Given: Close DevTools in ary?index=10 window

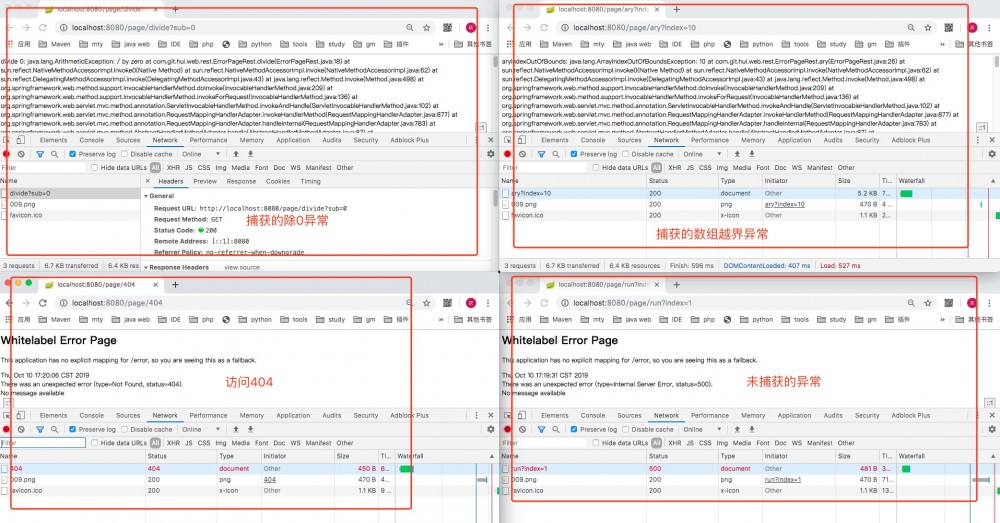Looking at the screenshot, I should coord(992,140).
